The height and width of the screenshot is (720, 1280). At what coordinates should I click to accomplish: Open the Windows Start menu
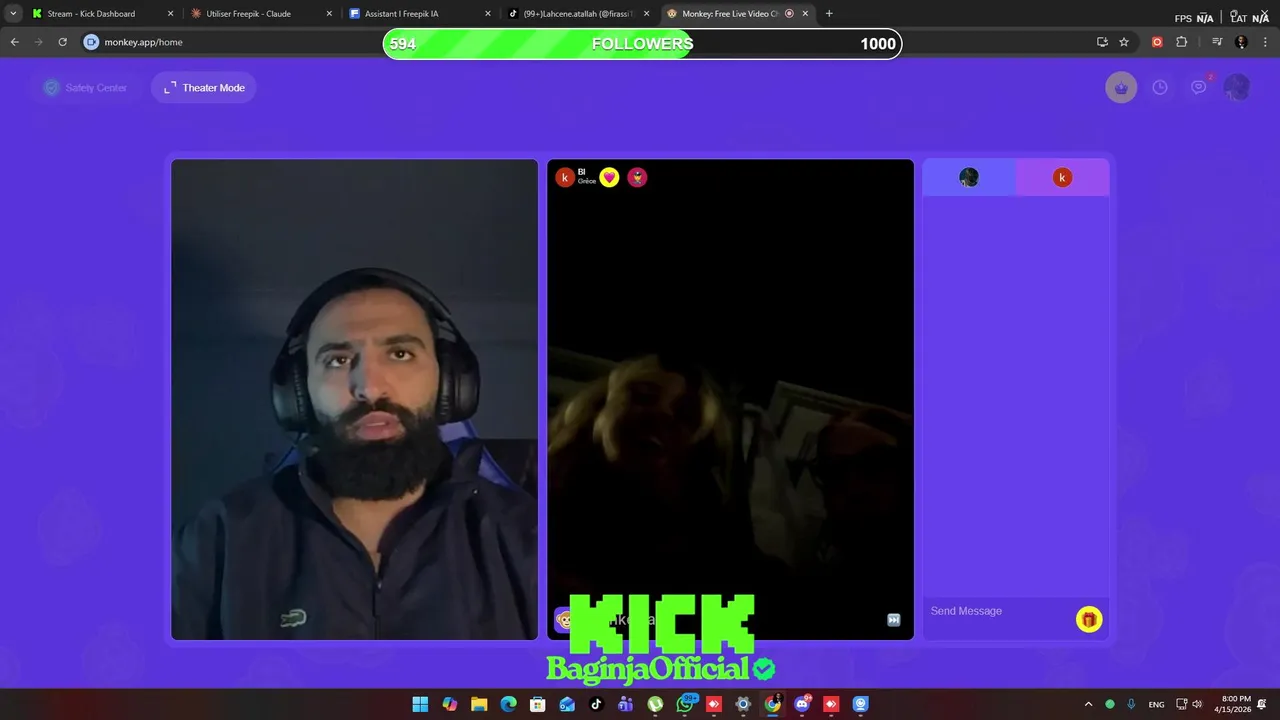420,704
